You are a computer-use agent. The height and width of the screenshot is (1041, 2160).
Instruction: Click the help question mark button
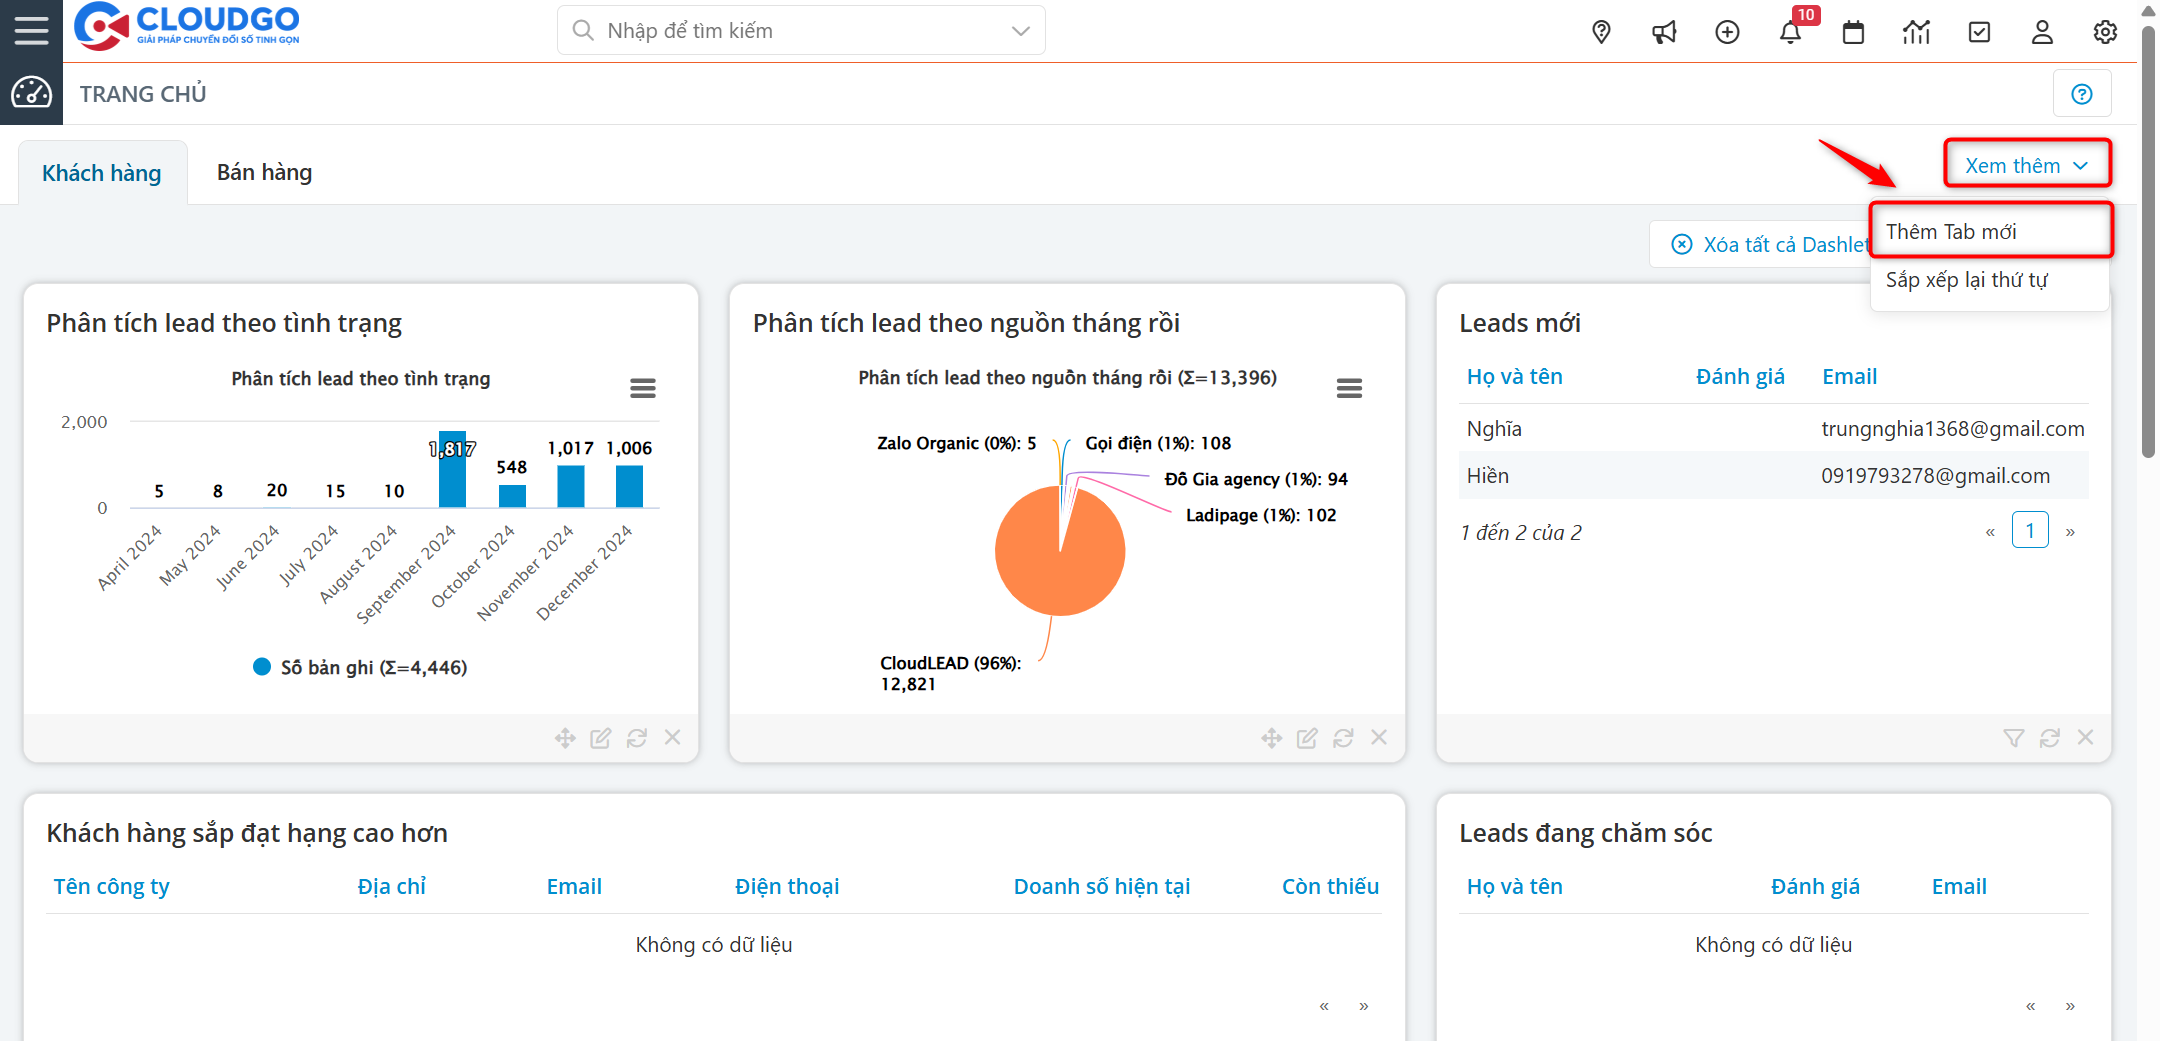pos(2082,94)
